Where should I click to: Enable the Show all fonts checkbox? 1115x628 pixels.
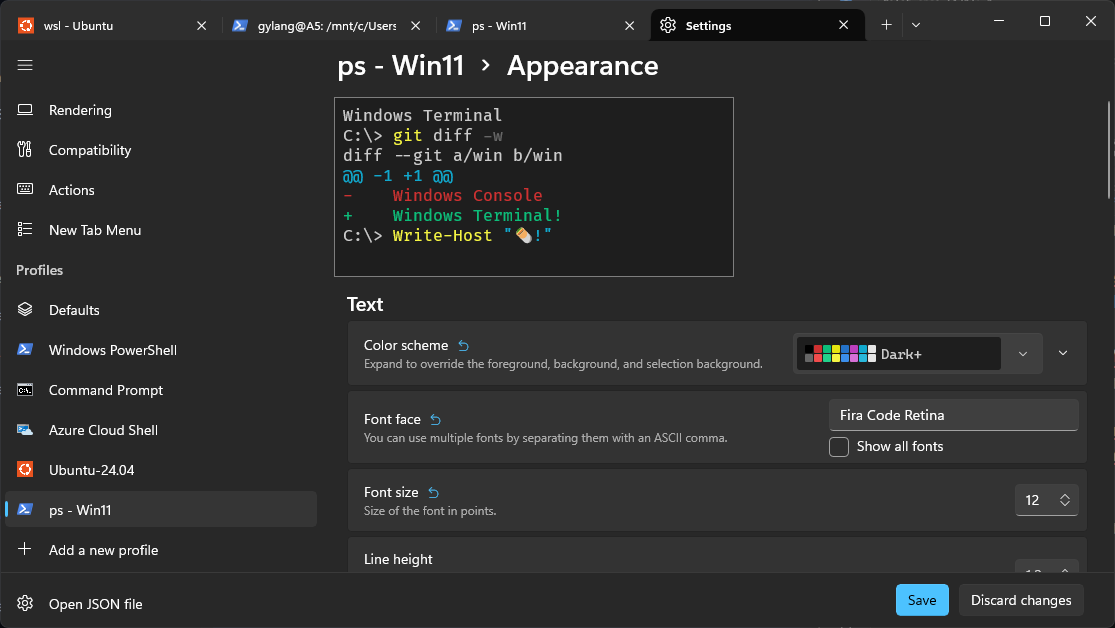pos(839,447)
